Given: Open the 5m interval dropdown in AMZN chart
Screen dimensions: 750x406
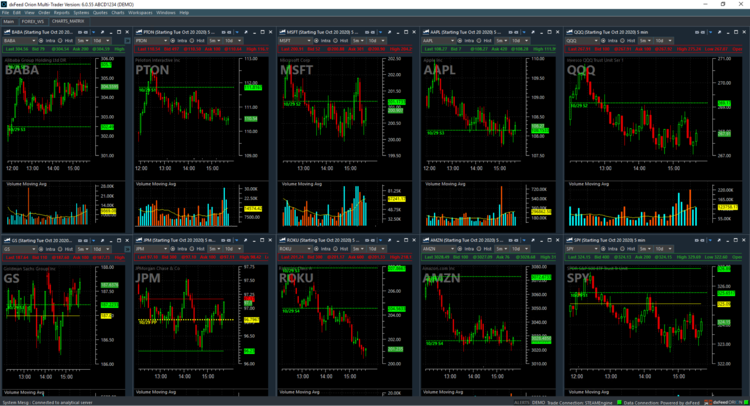Looking at the screenshot, I should coord(502,249).
